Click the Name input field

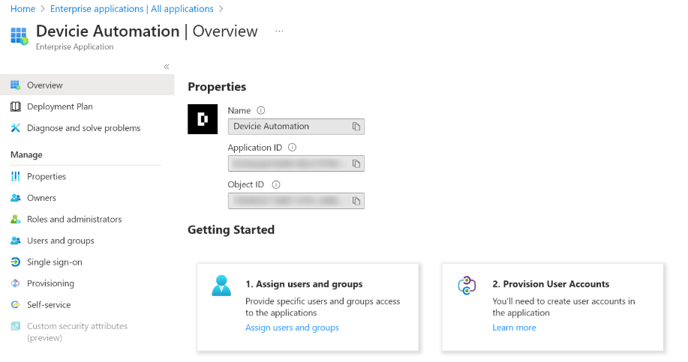click(296, 126)
